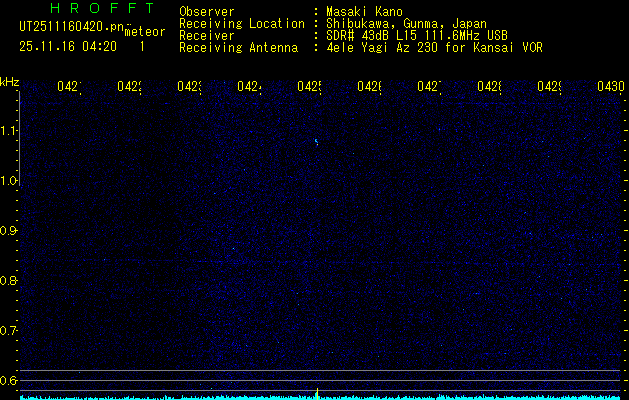Click the 1.0 kHz frequency label

(8, 181)
